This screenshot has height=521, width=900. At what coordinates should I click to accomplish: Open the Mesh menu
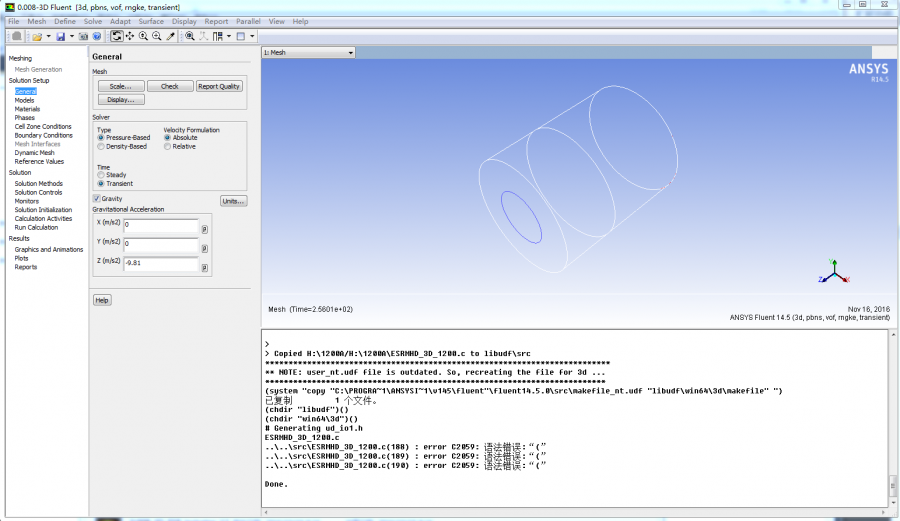37,21
